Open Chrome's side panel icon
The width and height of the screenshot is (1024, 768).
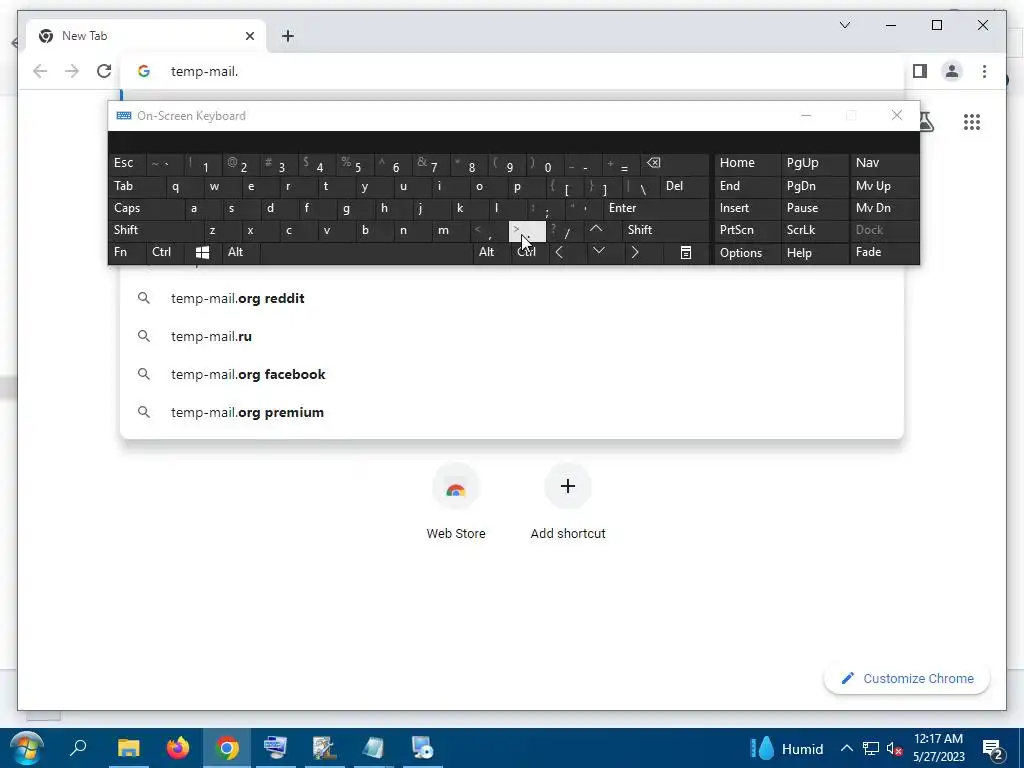(x=920, y=71)
